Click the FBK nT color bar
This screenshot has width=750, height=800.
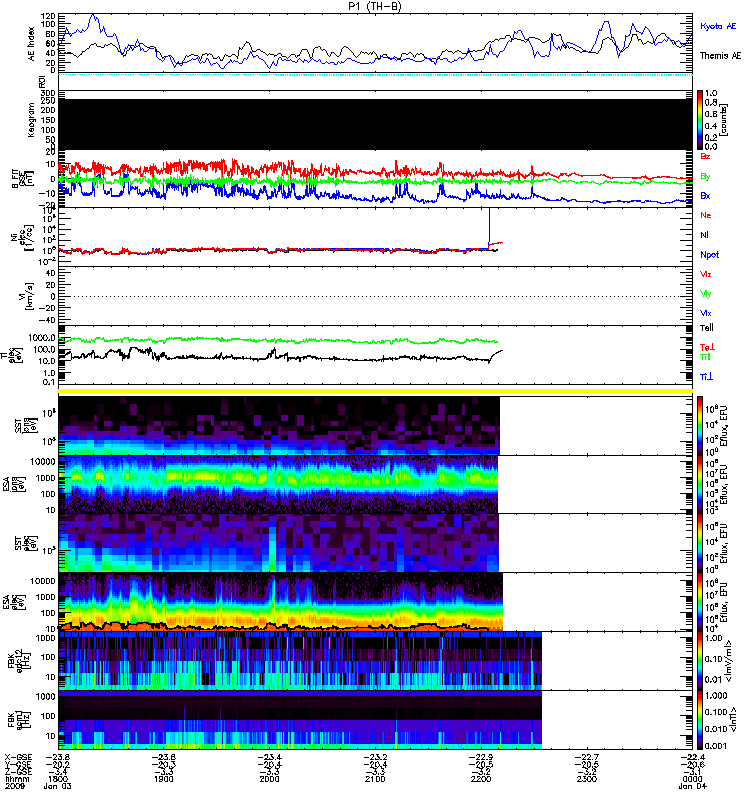click(x=700, y=720)
